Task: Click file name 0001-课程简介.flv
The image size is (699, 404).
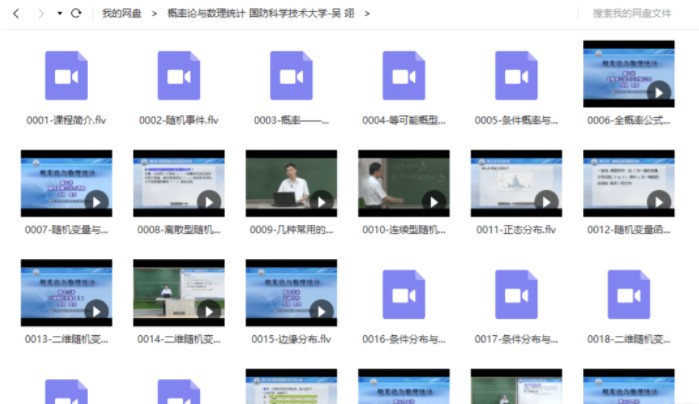Action: tap(66, 120)
